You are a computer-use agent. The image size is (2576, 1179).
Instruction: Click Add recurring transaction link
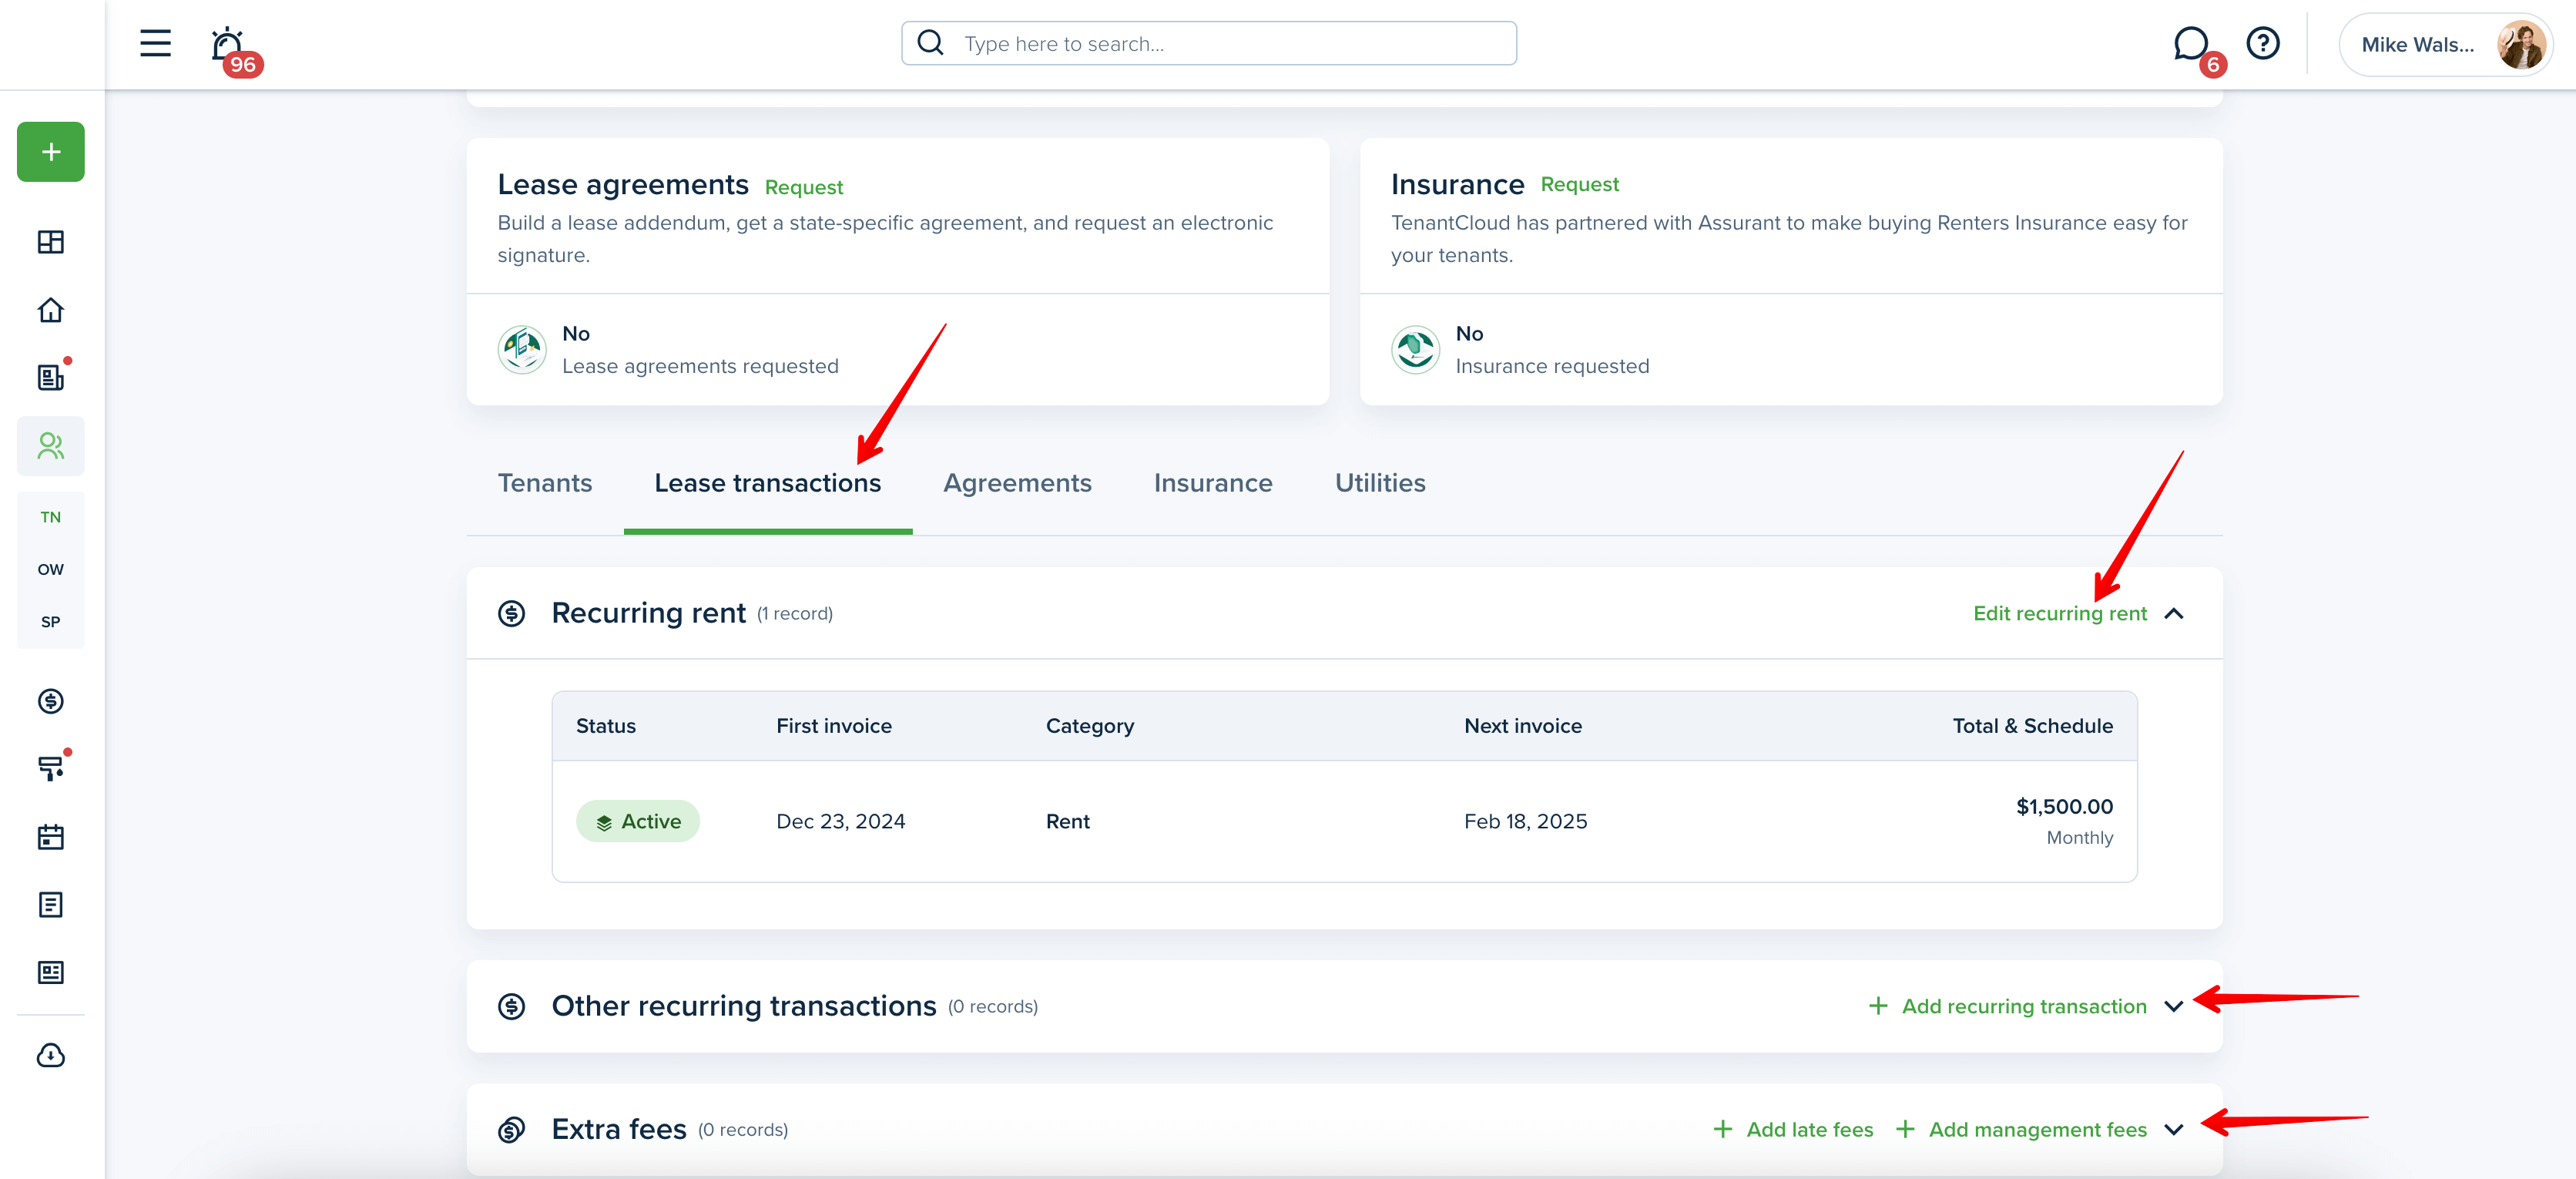2008,1007
